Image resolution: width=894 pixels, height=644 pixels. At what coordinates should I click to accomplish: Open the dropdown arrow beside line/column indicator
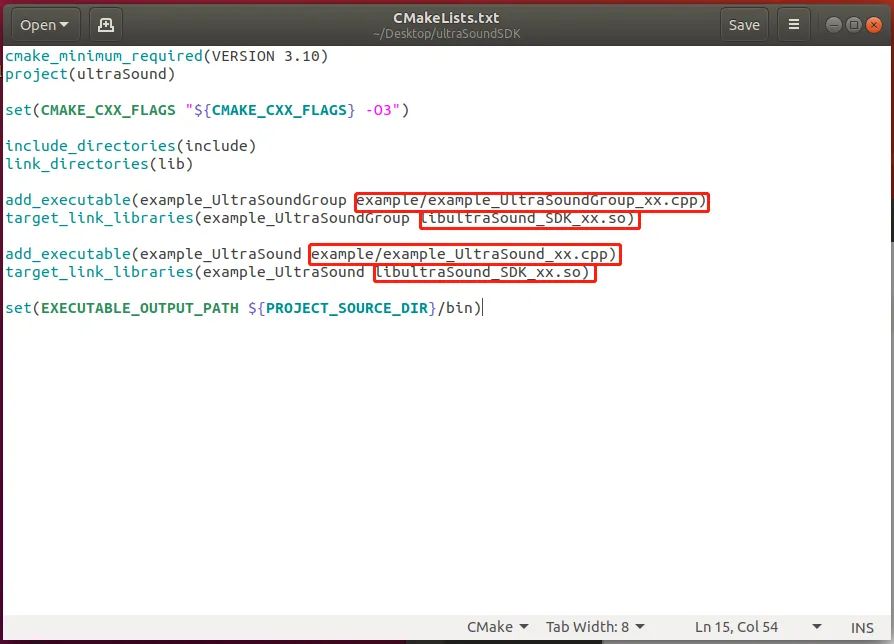816,627
